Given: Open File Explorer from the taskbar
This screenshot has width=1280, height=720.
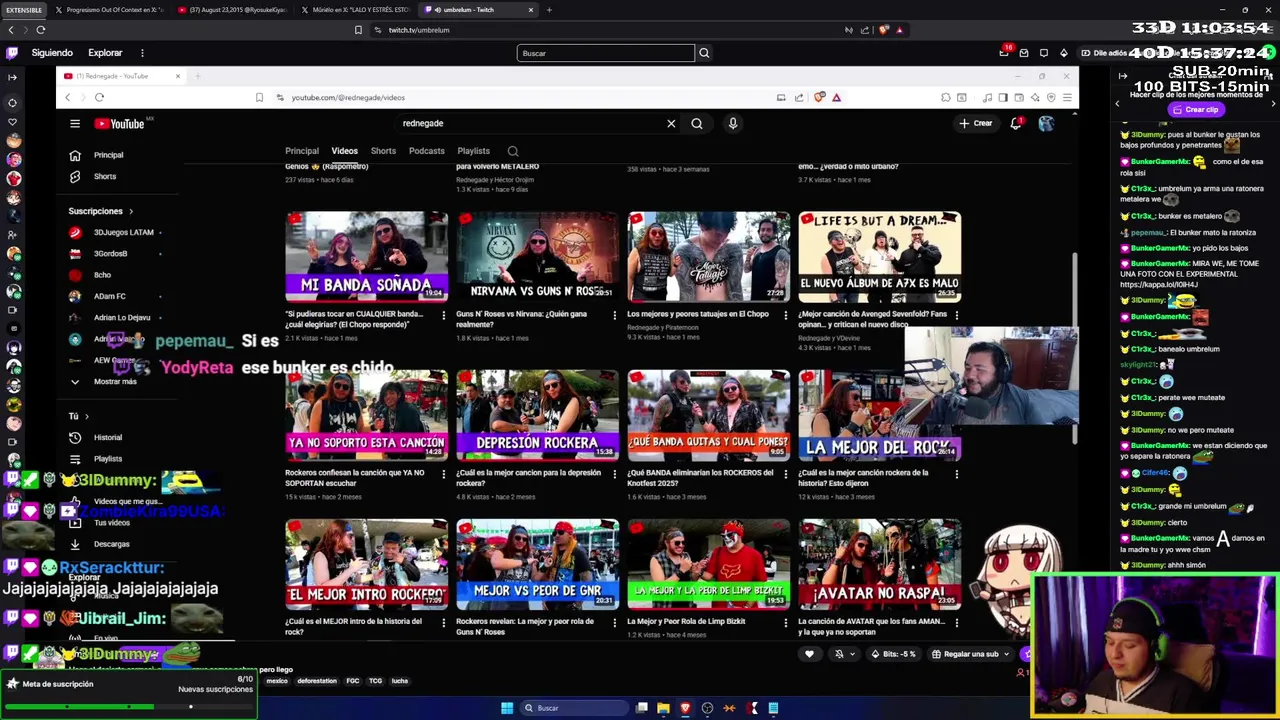Looking at the screenshot, I should pos(663,708).
